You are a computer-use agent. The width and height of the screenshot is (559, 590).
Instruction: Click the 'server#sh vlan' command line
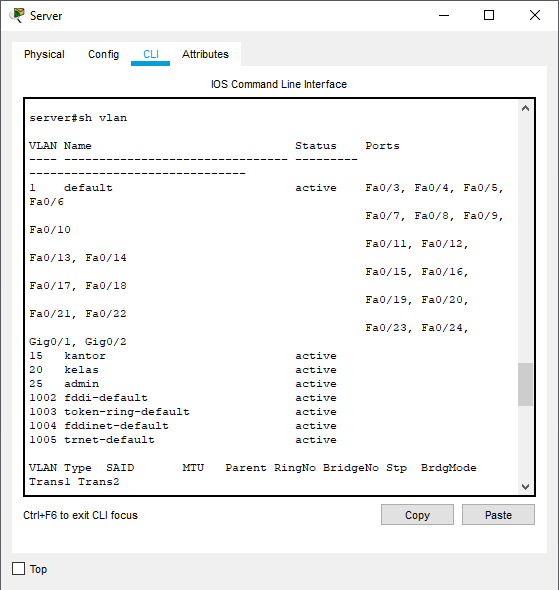tap(78, 118)
